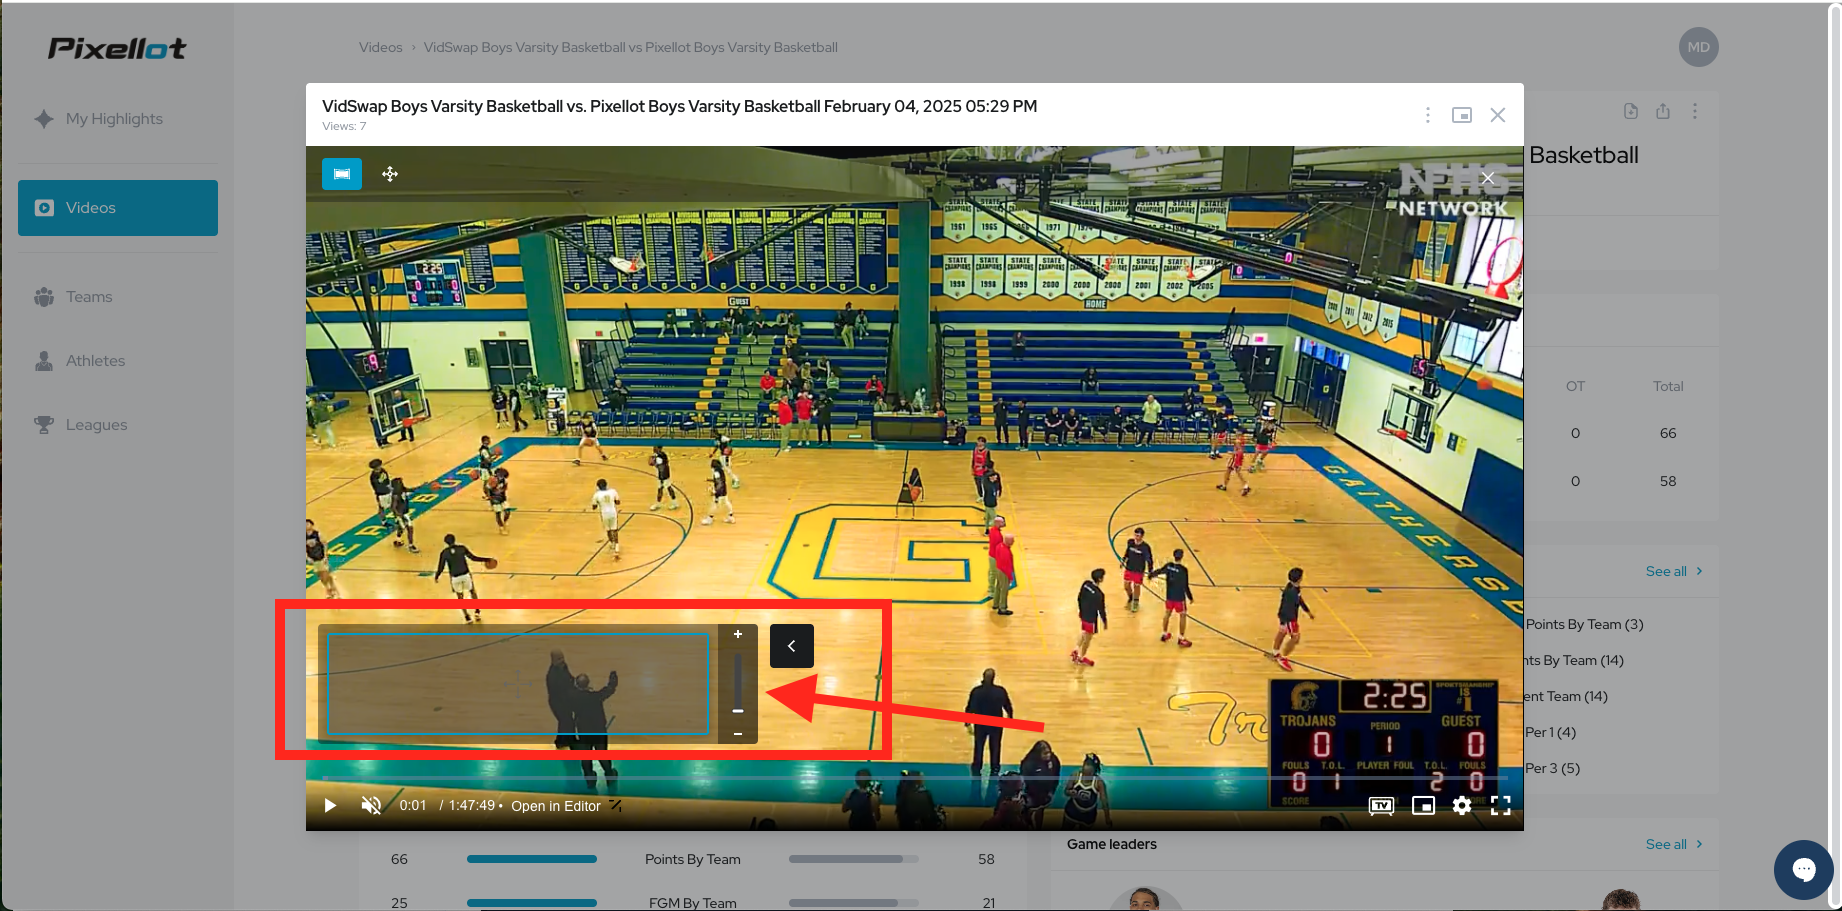This screenshot has width=1842, height=911.
Task: Click the Views: 7 text
Action: tap(344, 126)
